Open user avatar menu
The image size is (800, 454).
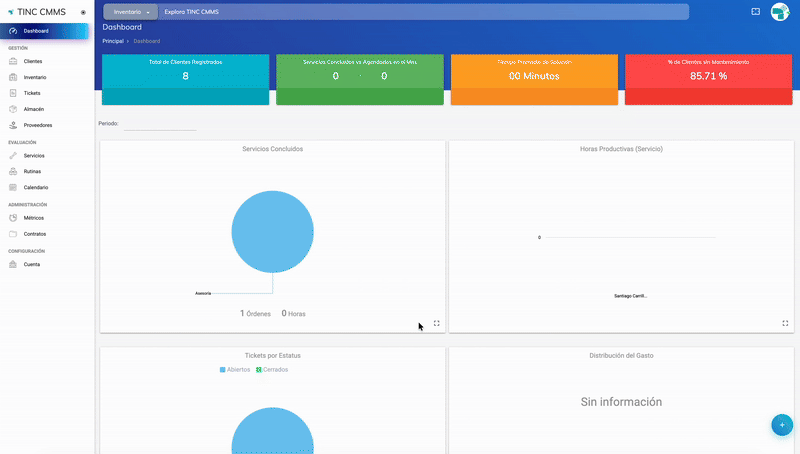[x=780, y=12]
